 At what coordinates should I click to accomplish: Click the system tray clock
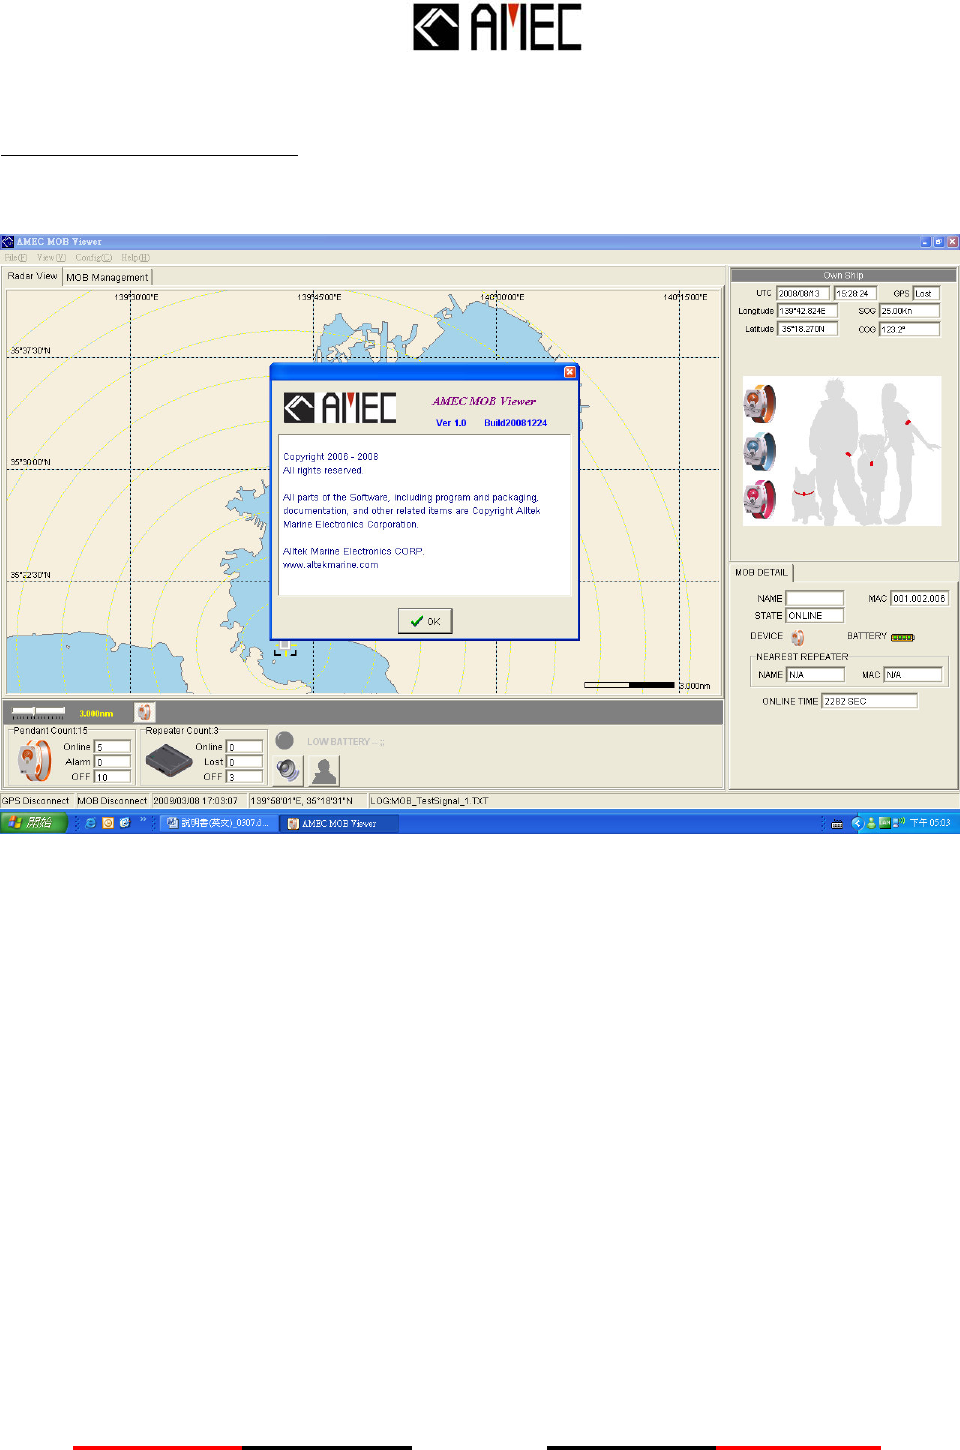[x=930, y=823]
